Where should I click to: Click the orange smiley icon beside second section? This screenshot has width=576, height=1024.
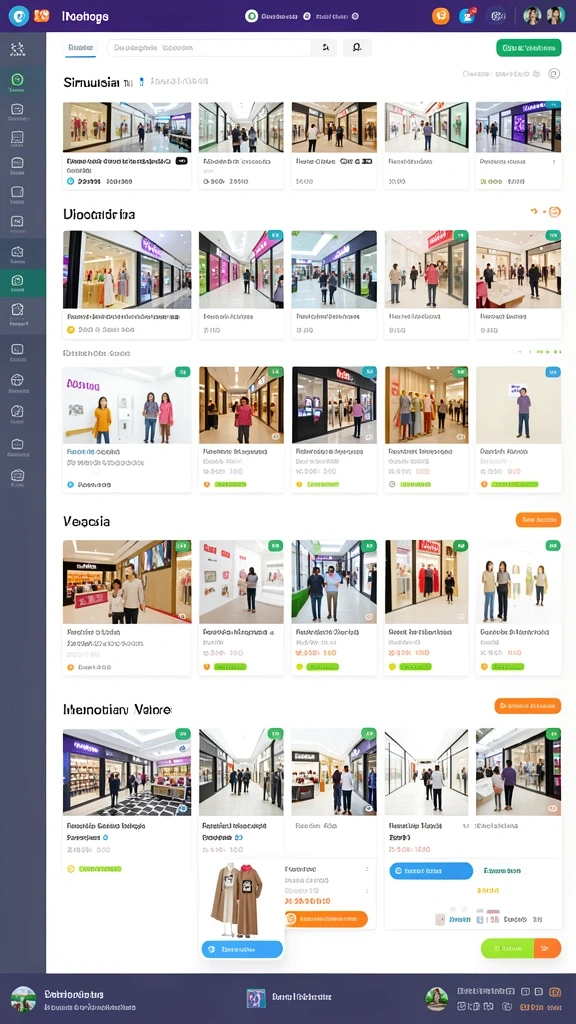coord(554,212)
